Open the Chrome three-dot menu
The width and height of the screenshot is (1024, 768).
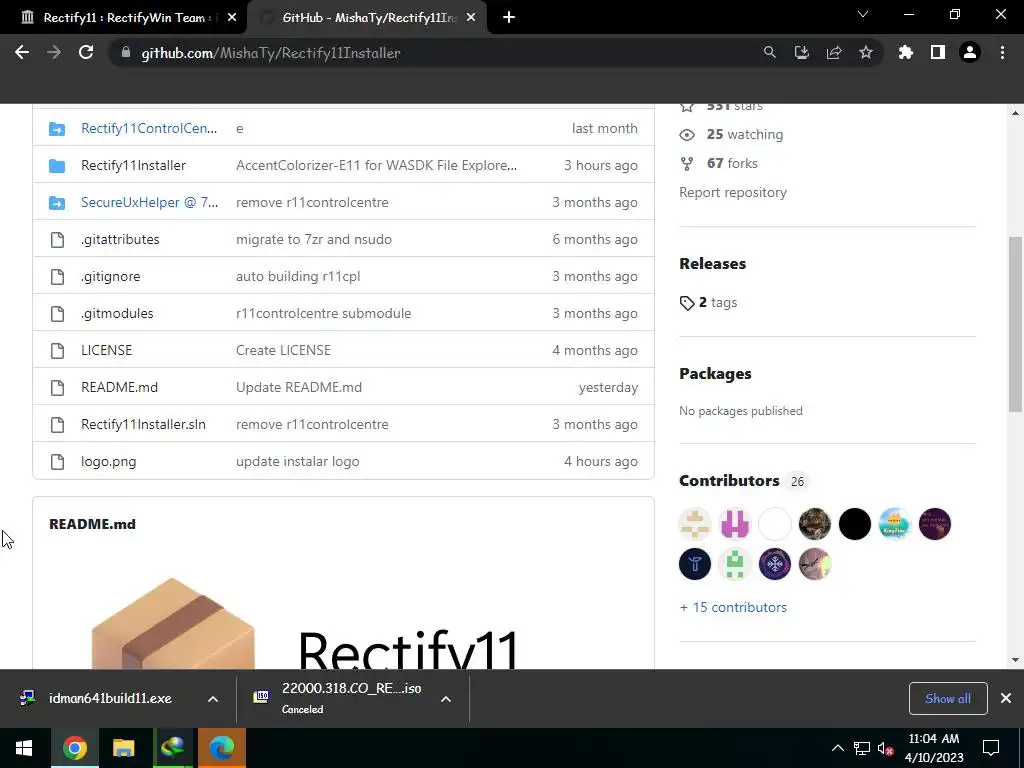coord(1002,53)
